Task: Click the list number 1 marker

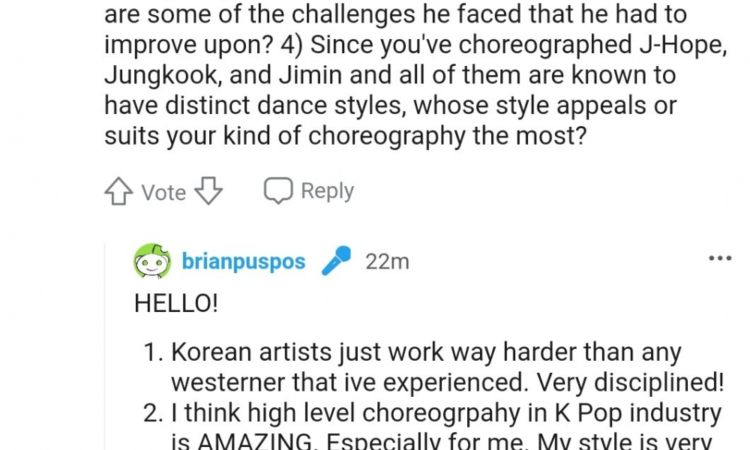Action: [151, 353]
